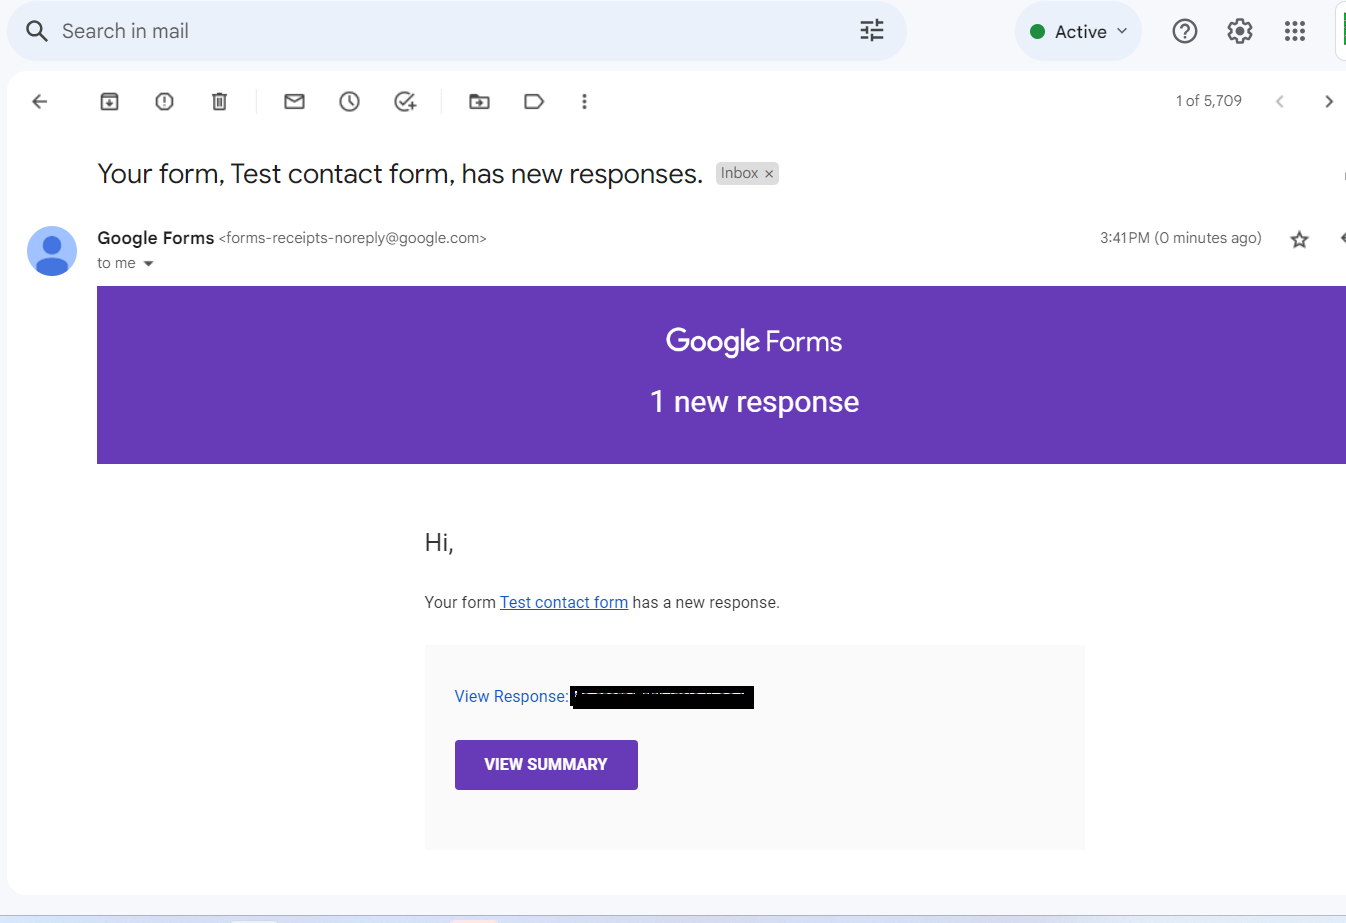This screenshot has height=923, width=1346.
Task: Open the Labels icon
Action: [x=534, y=101]
